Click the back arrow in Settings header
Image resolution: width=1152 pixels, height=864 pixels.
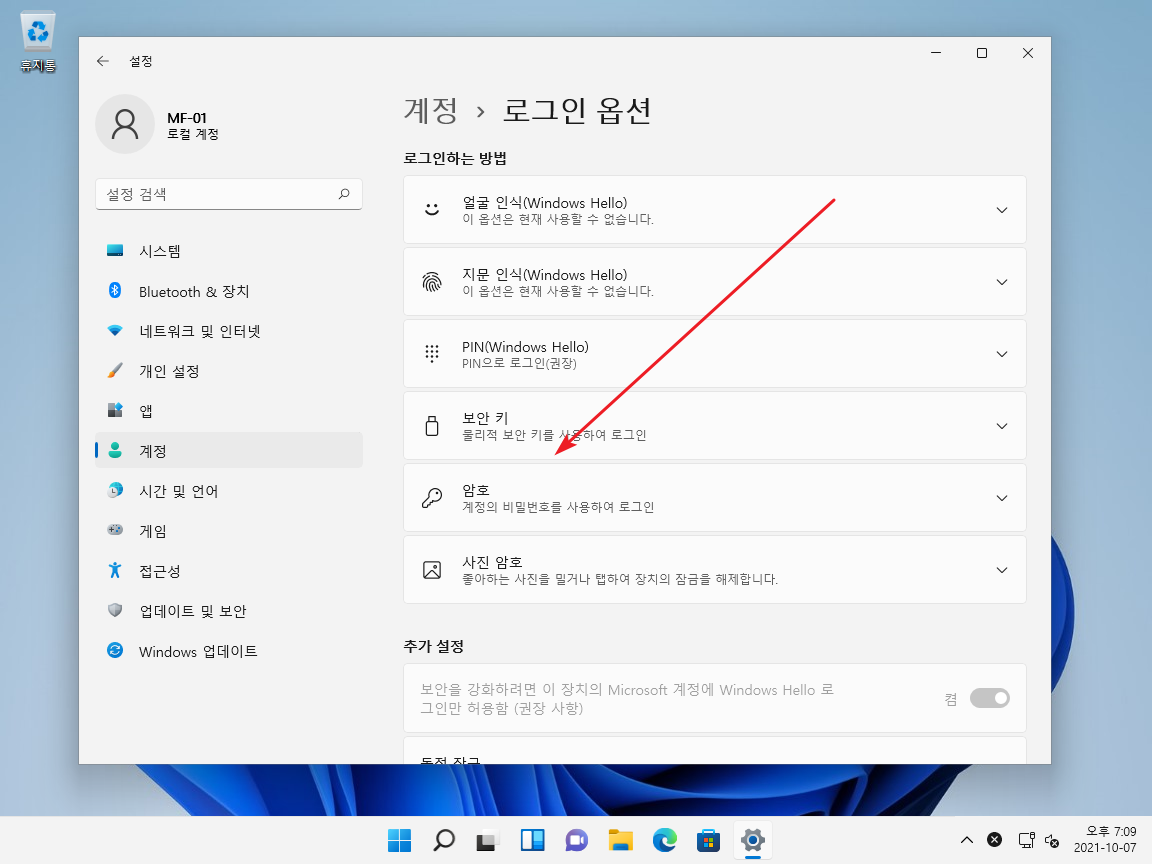103,61
